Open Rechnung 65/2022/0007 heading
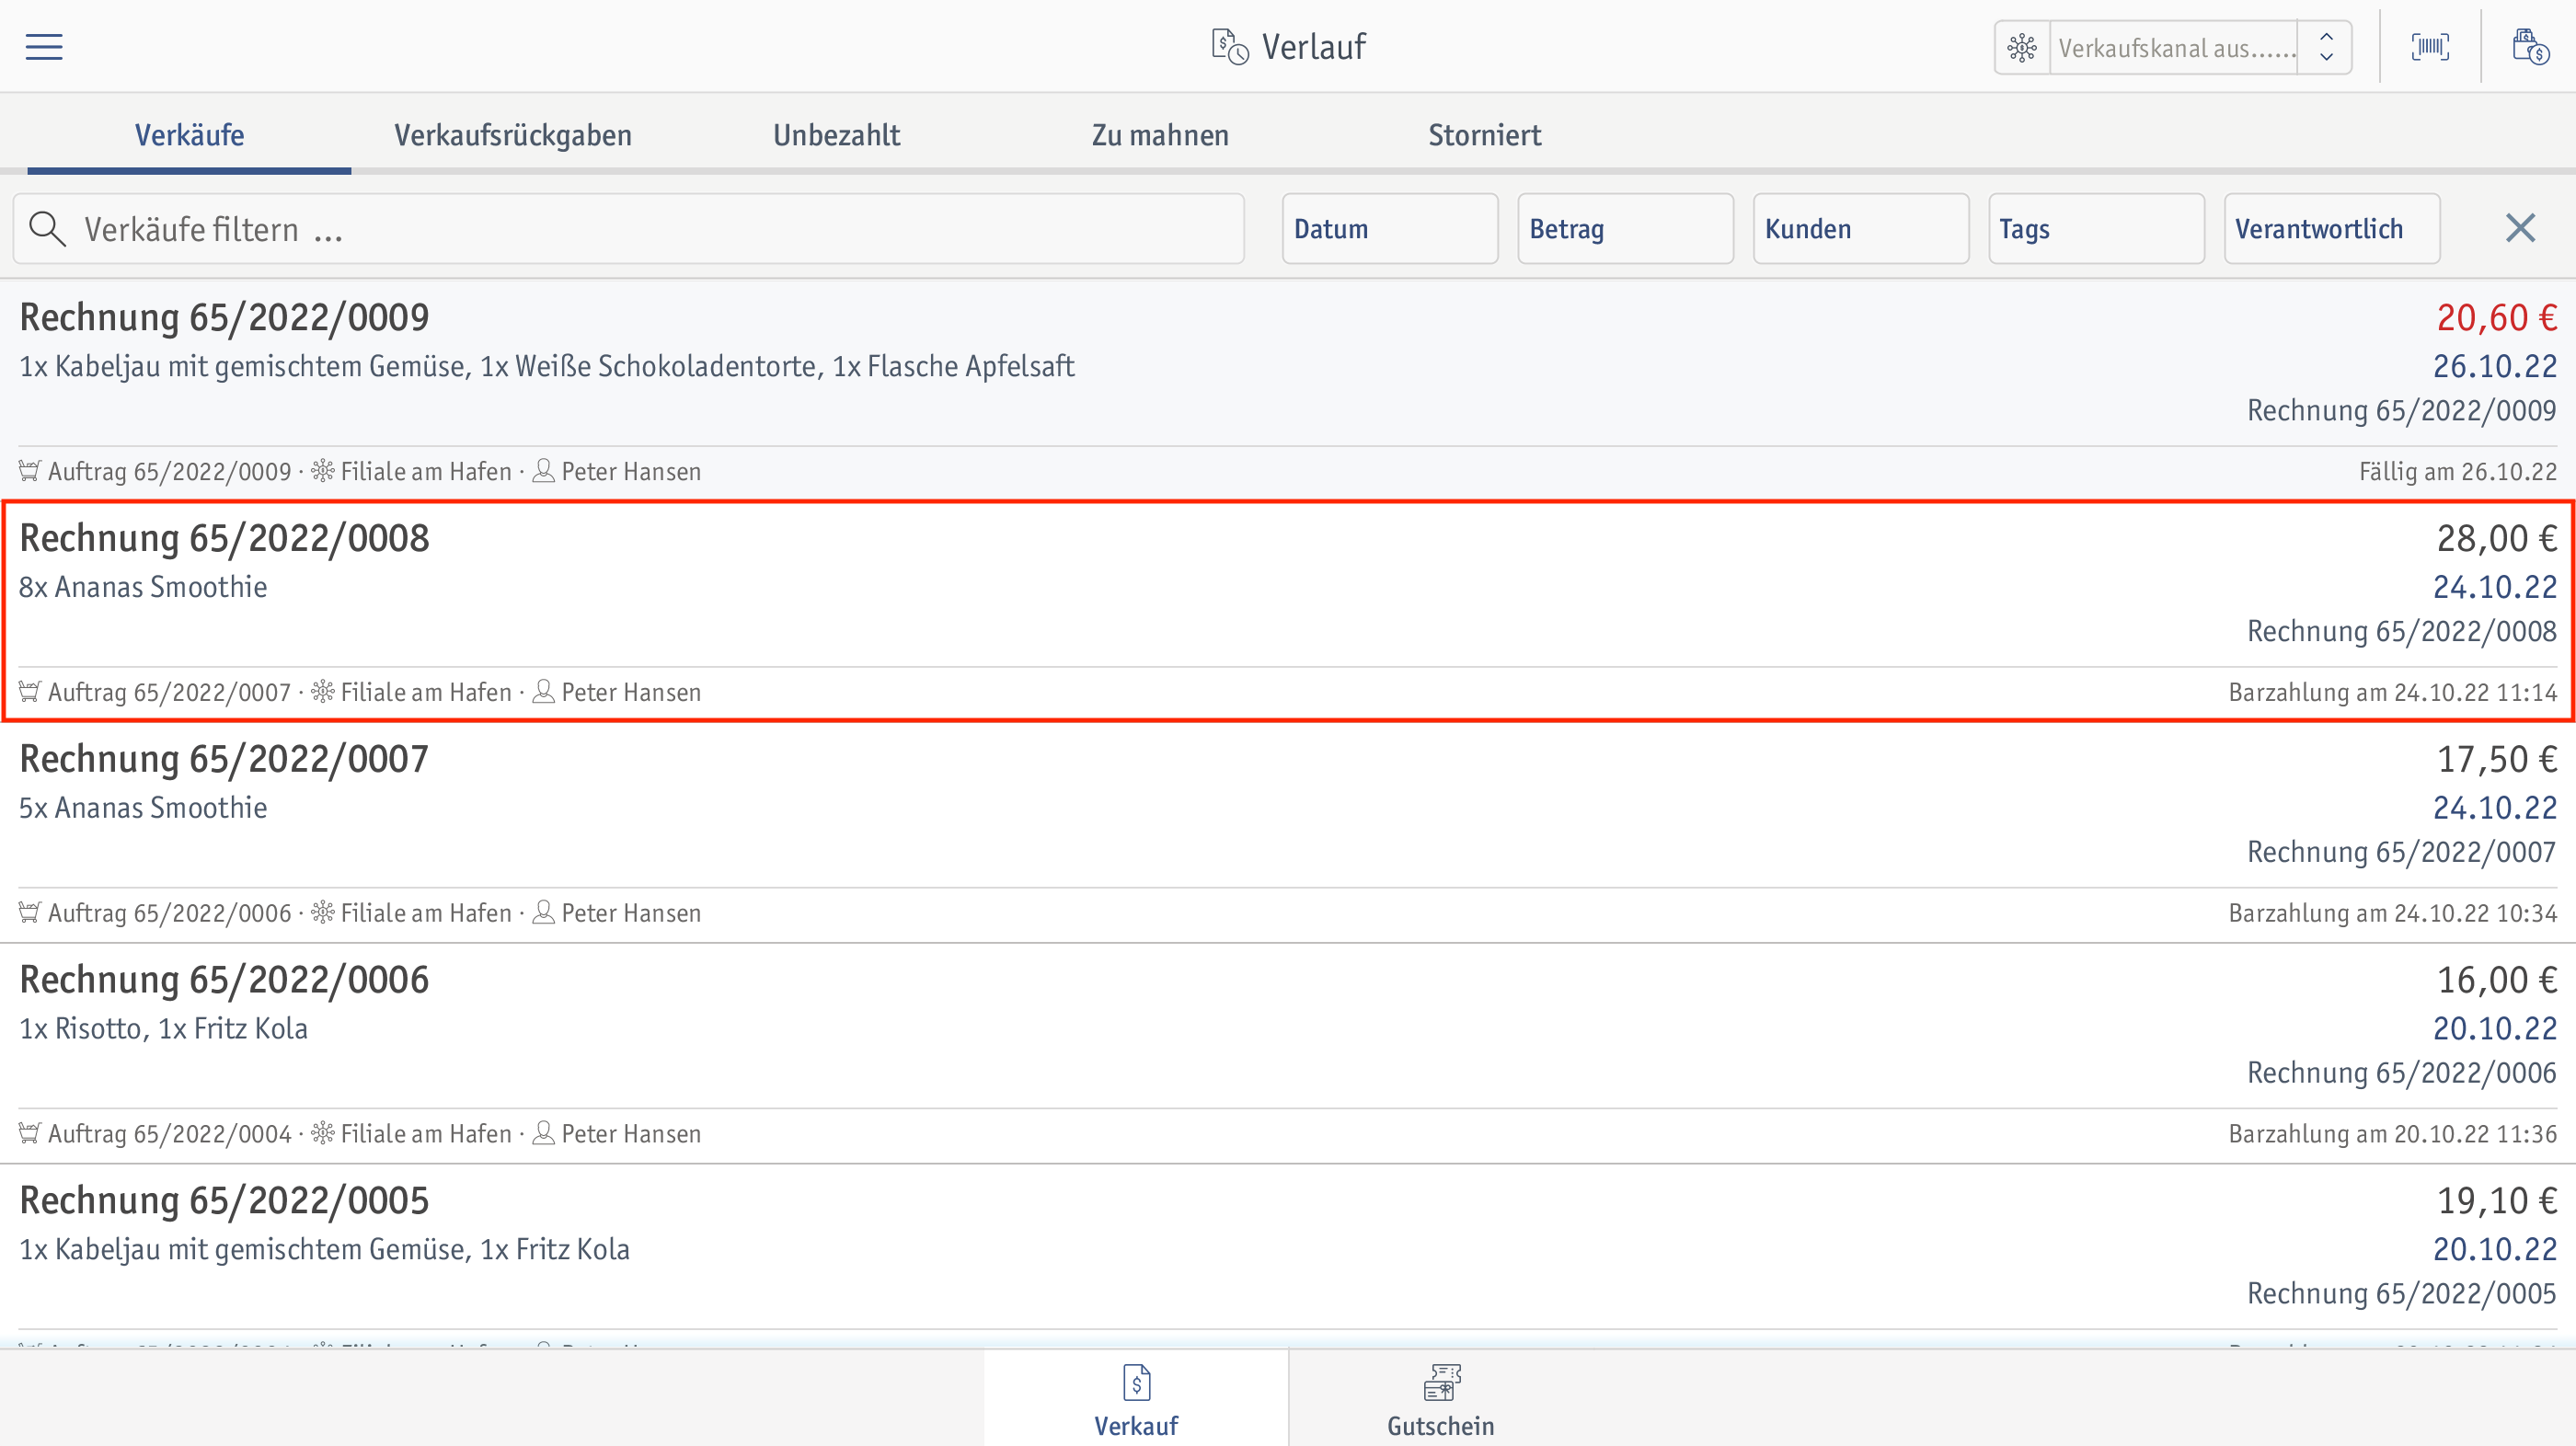The image size is (2576, 1446). (224, 760)
